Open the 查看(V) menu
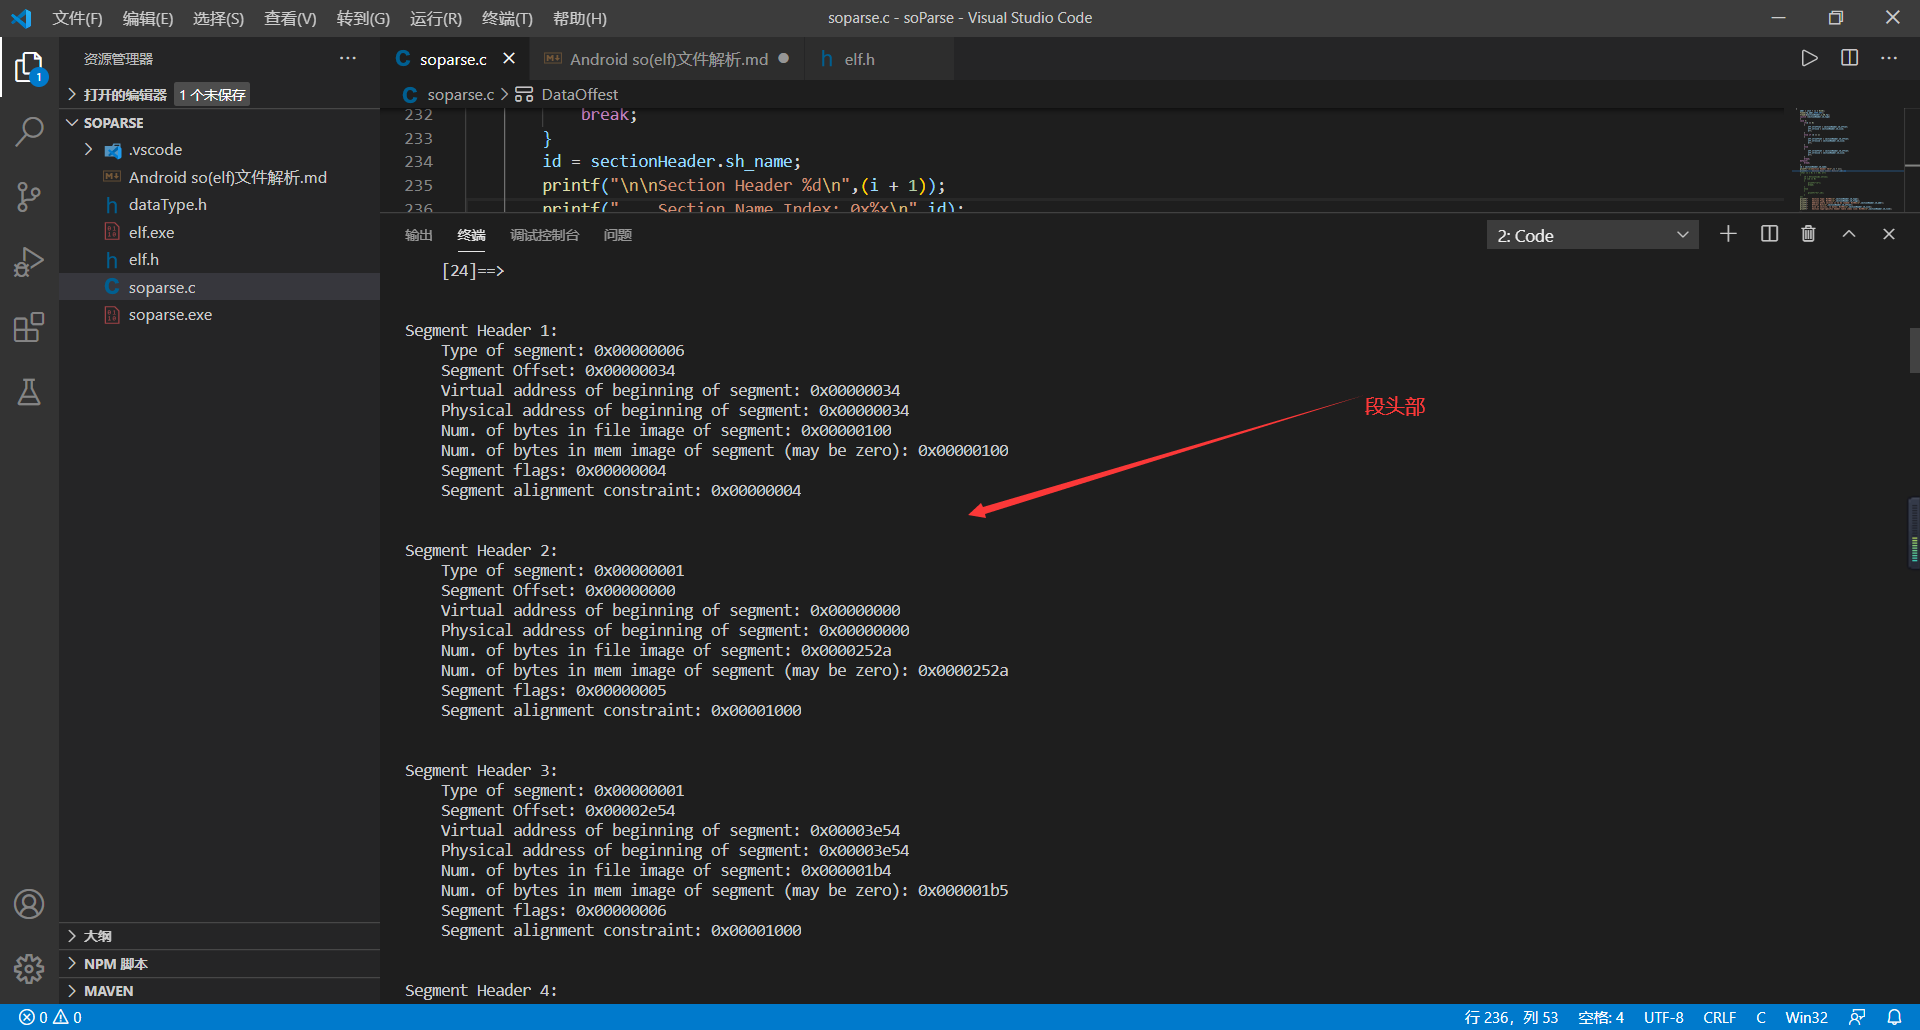Viewport: 1920px width, 1030px height. [290, 18]
